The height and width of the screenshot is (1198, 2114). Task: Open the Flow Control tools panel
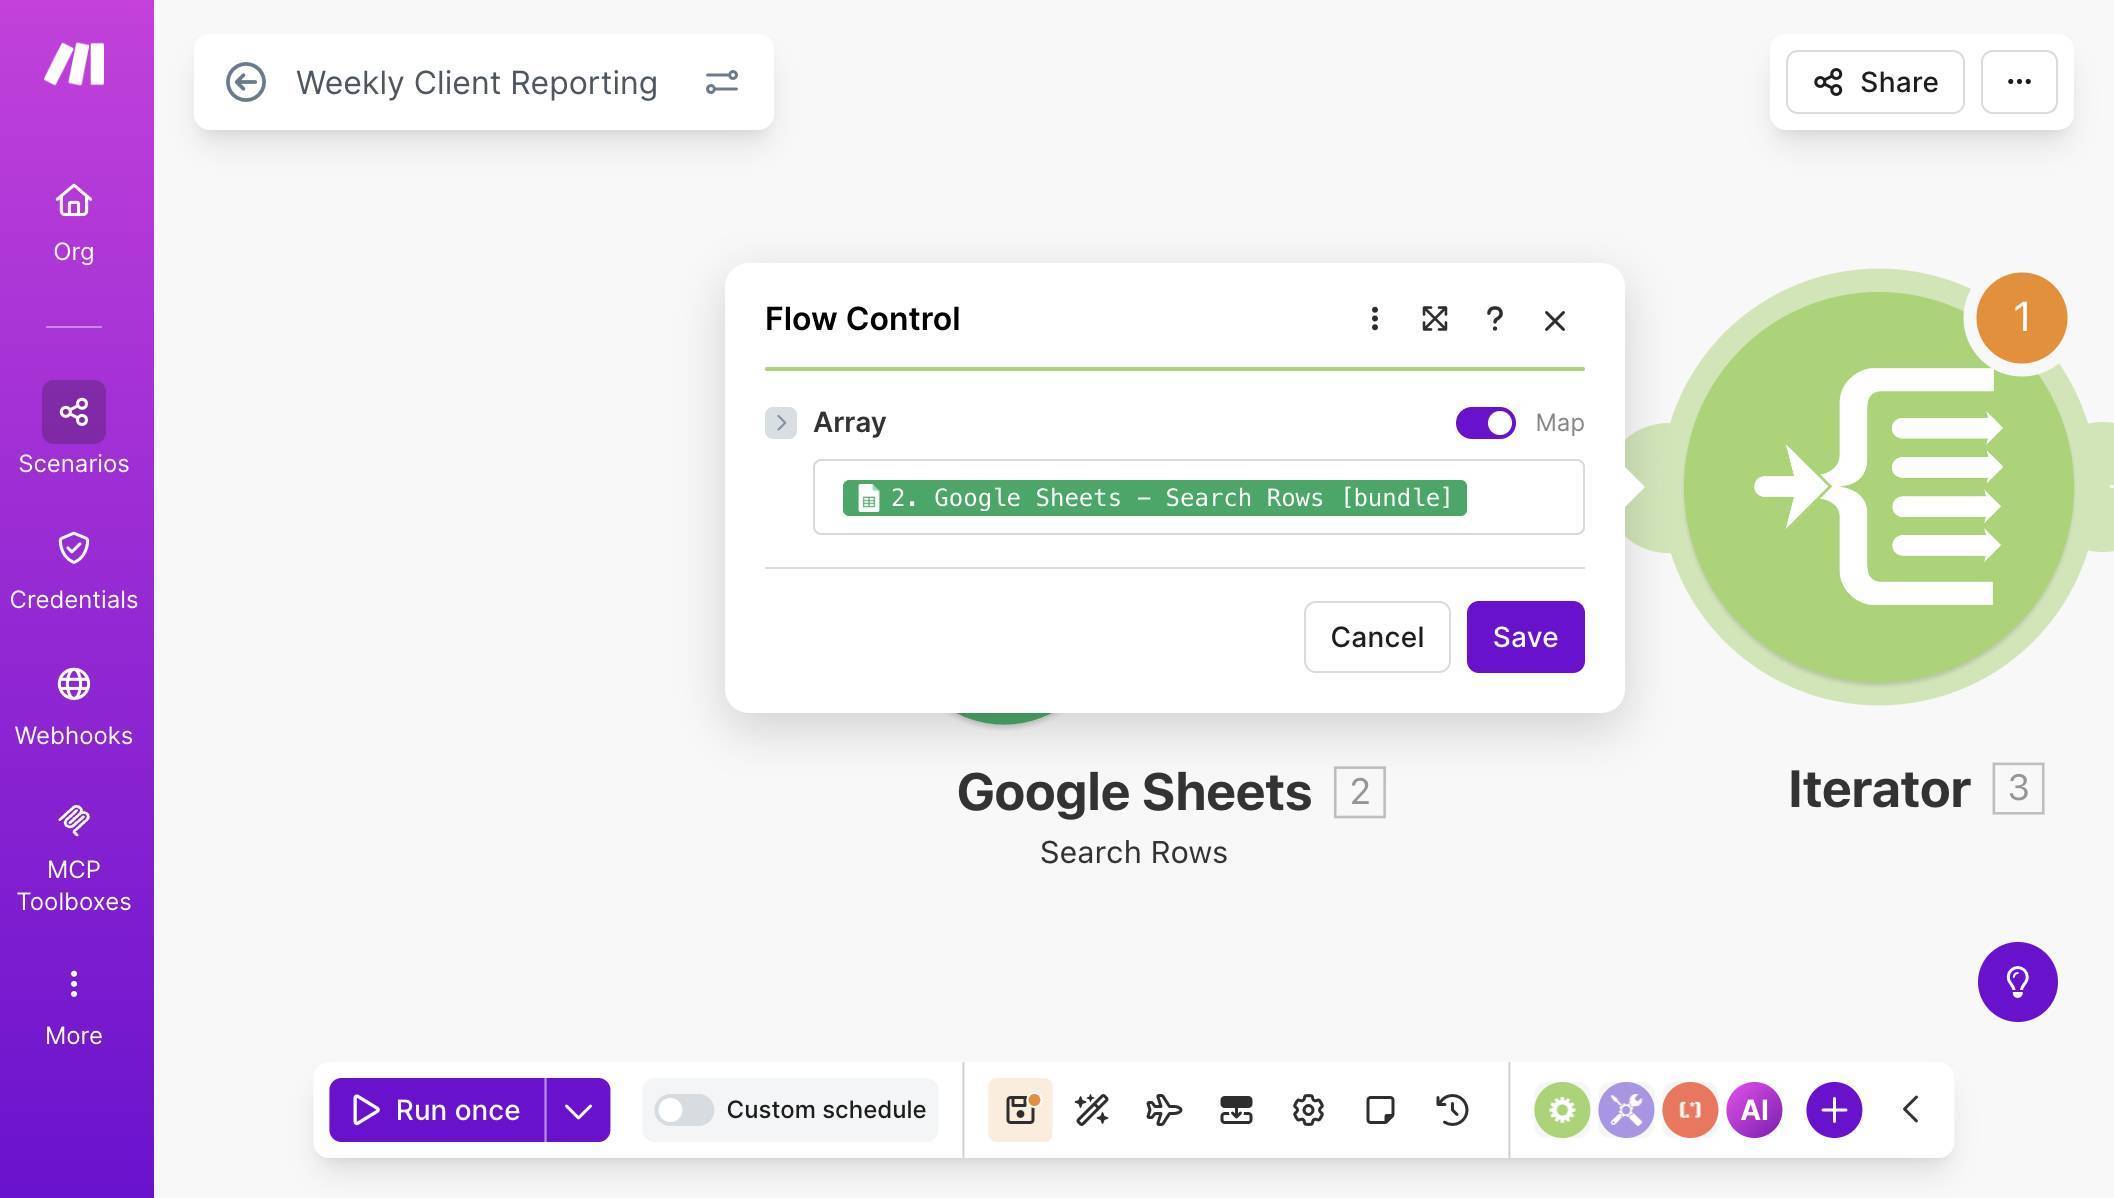click(x=1562, y=1109)
